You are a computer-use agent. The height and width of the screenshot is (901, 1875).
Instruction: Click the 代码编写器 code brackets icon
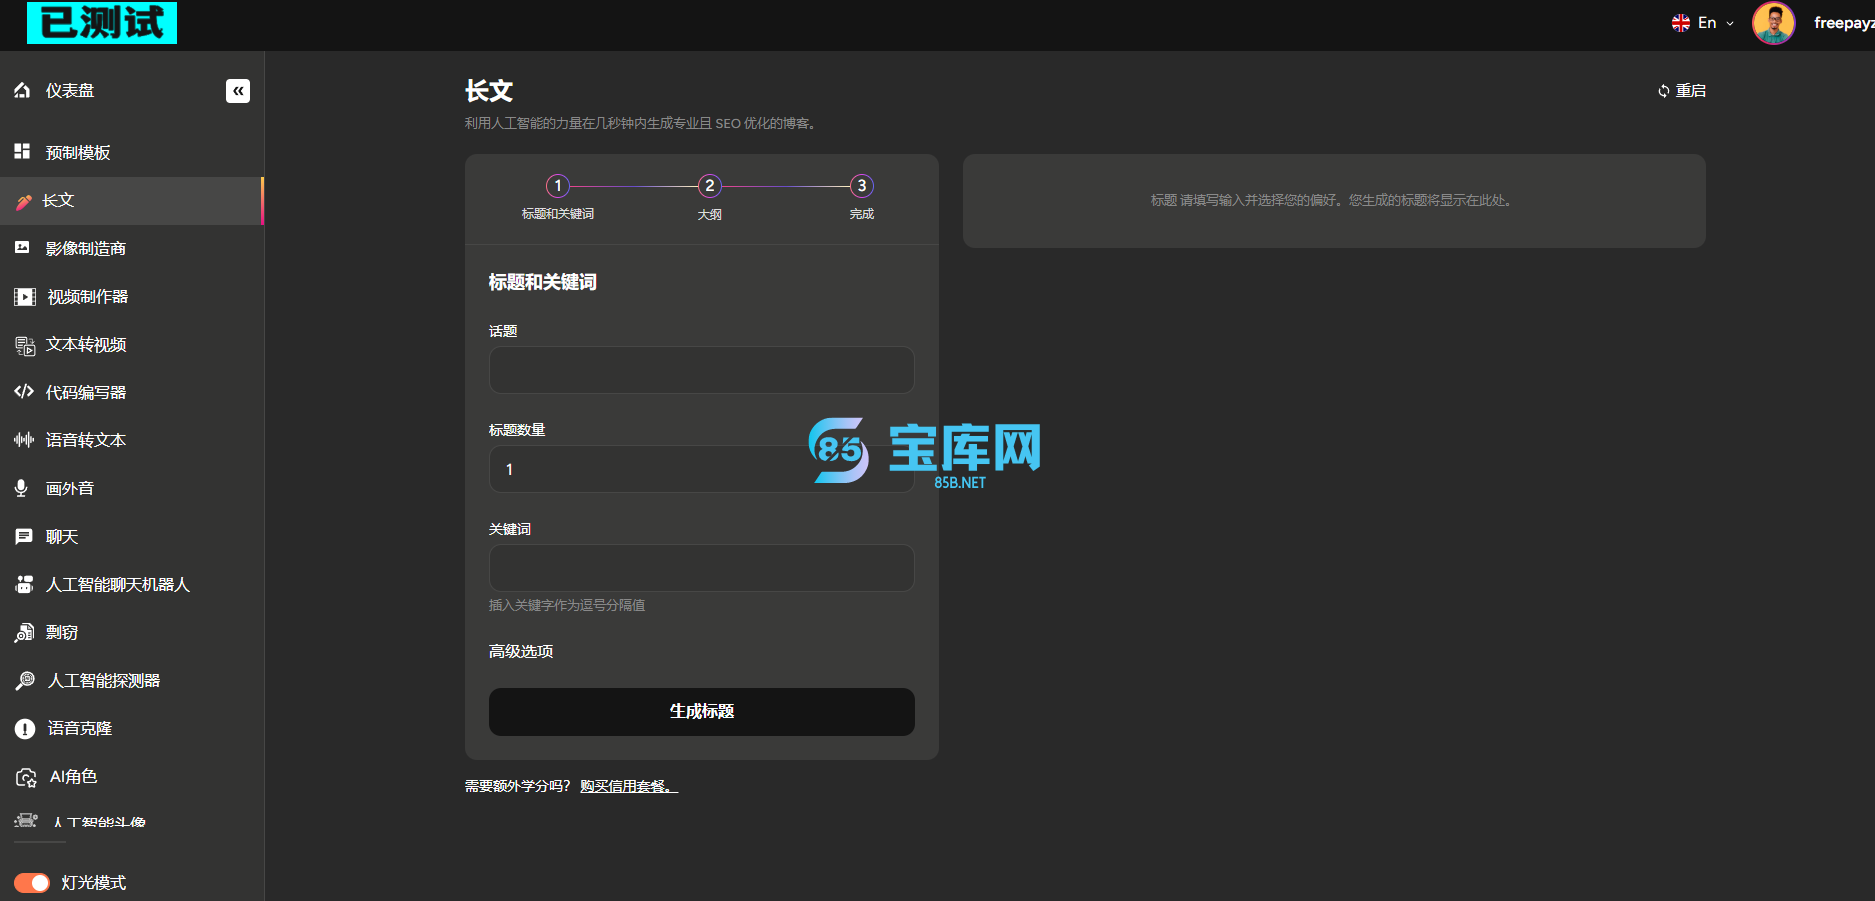(24, 392)
